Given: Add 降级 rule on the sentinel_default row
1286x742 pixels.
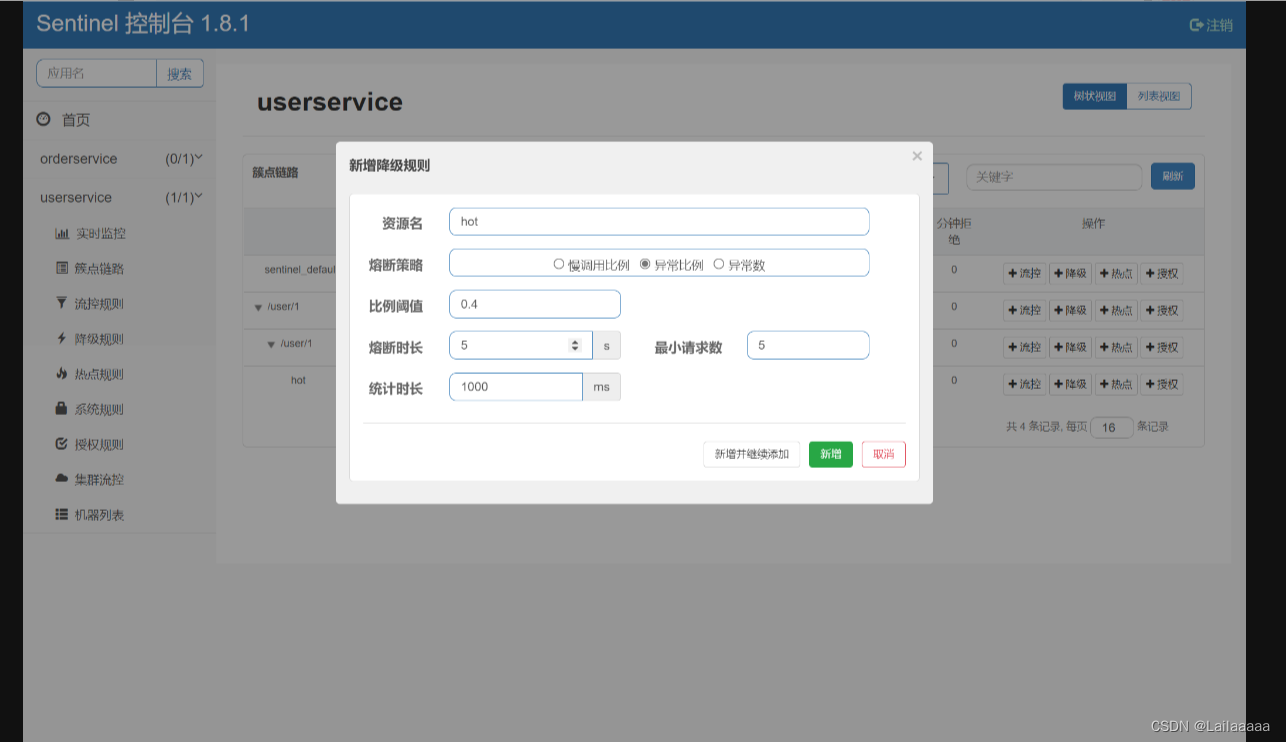Looking at the screenshot, I should (1070, 273).
